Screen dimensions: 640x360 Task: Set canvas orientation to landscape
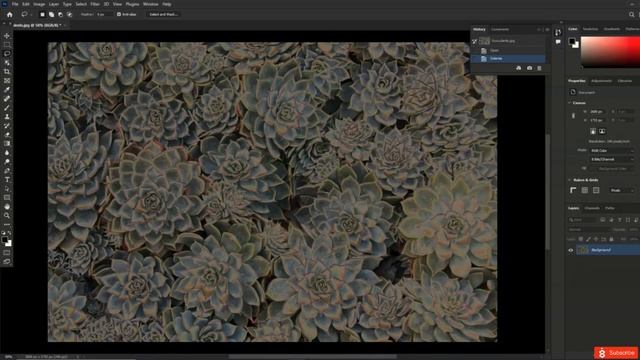click(602, 131)
